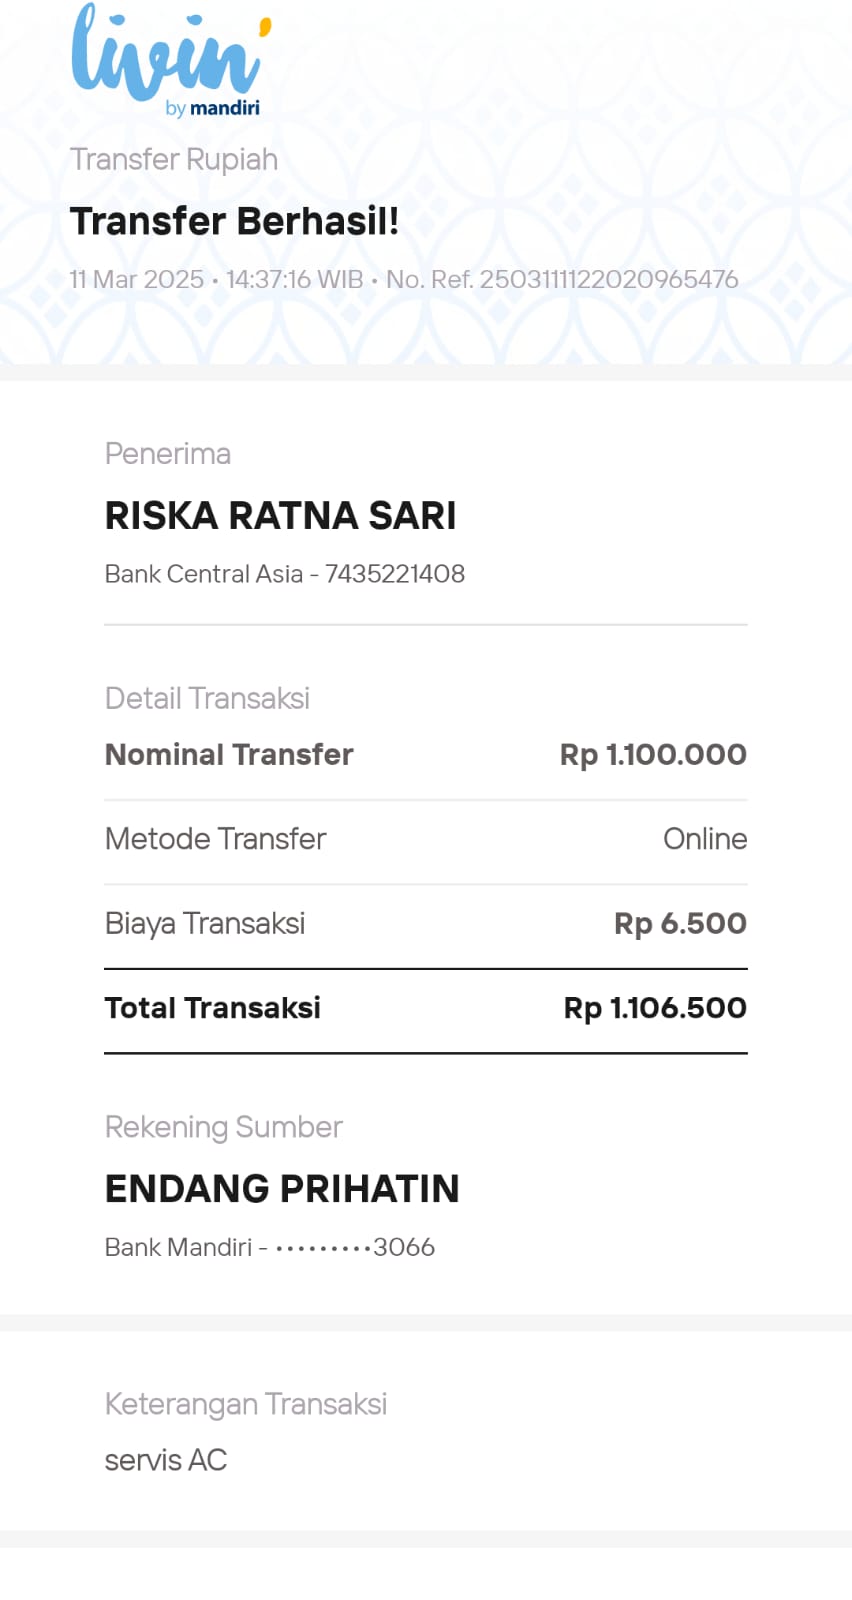Tap the reference number 2503111122020965476

(x=608, y=279)
